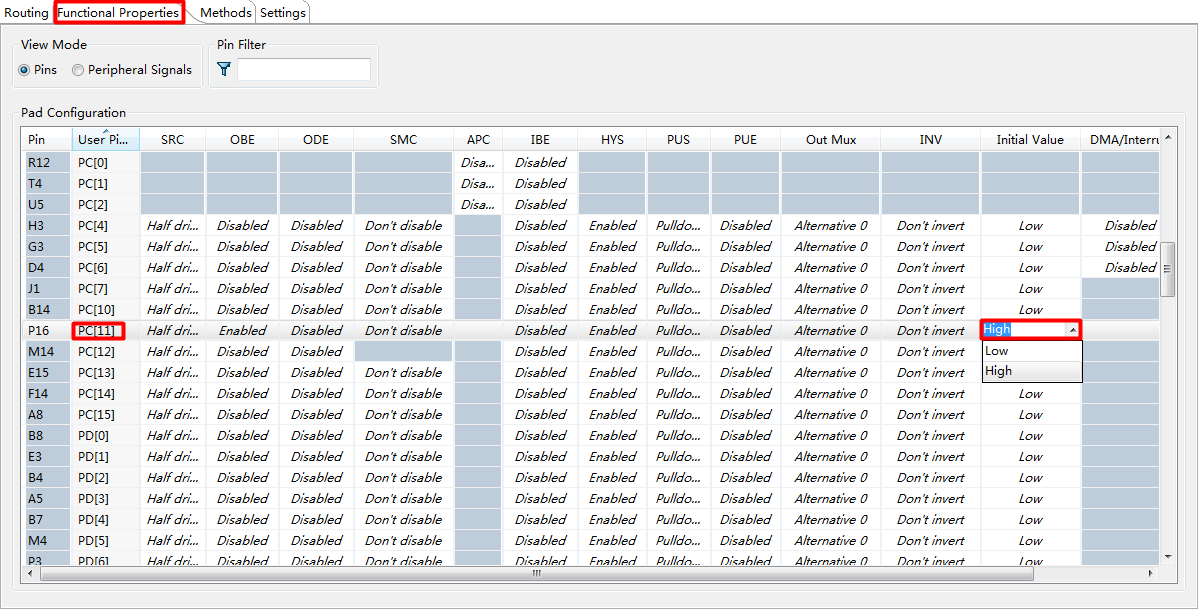Click inside the Pin Filter text field
1198x609 pixels.
tap(303, 70)
